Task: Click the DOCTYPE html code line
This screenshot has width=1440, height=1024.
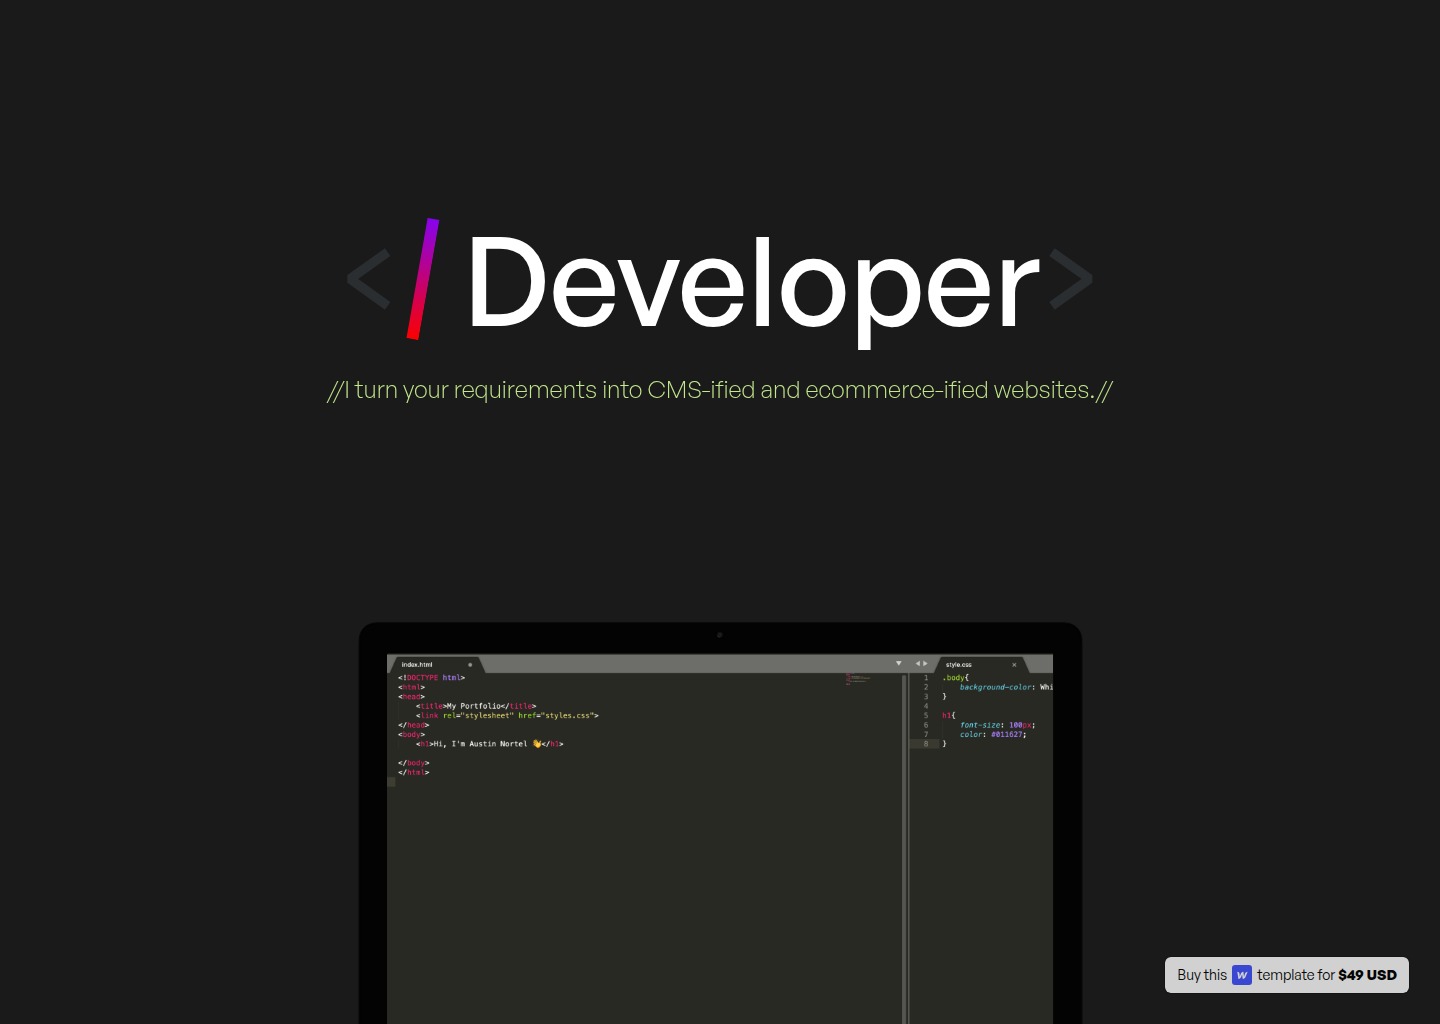Action: 431,678
